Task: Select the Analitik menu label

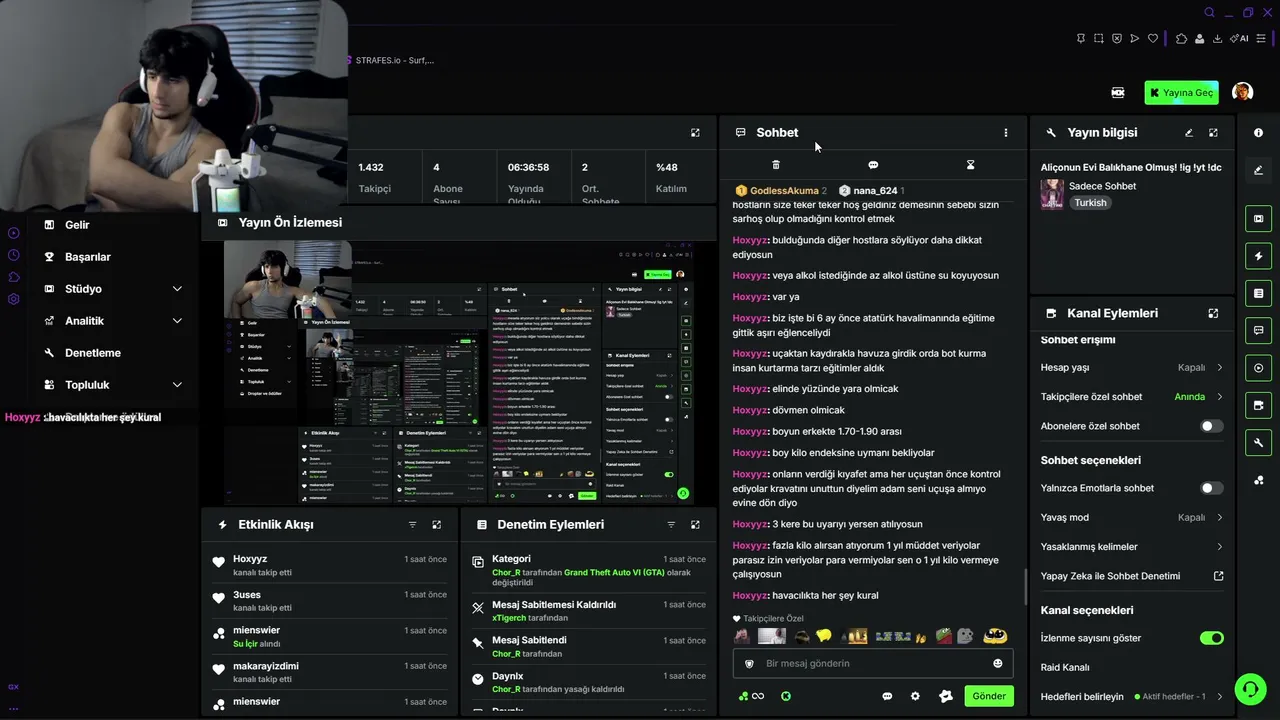Action: 84,321
